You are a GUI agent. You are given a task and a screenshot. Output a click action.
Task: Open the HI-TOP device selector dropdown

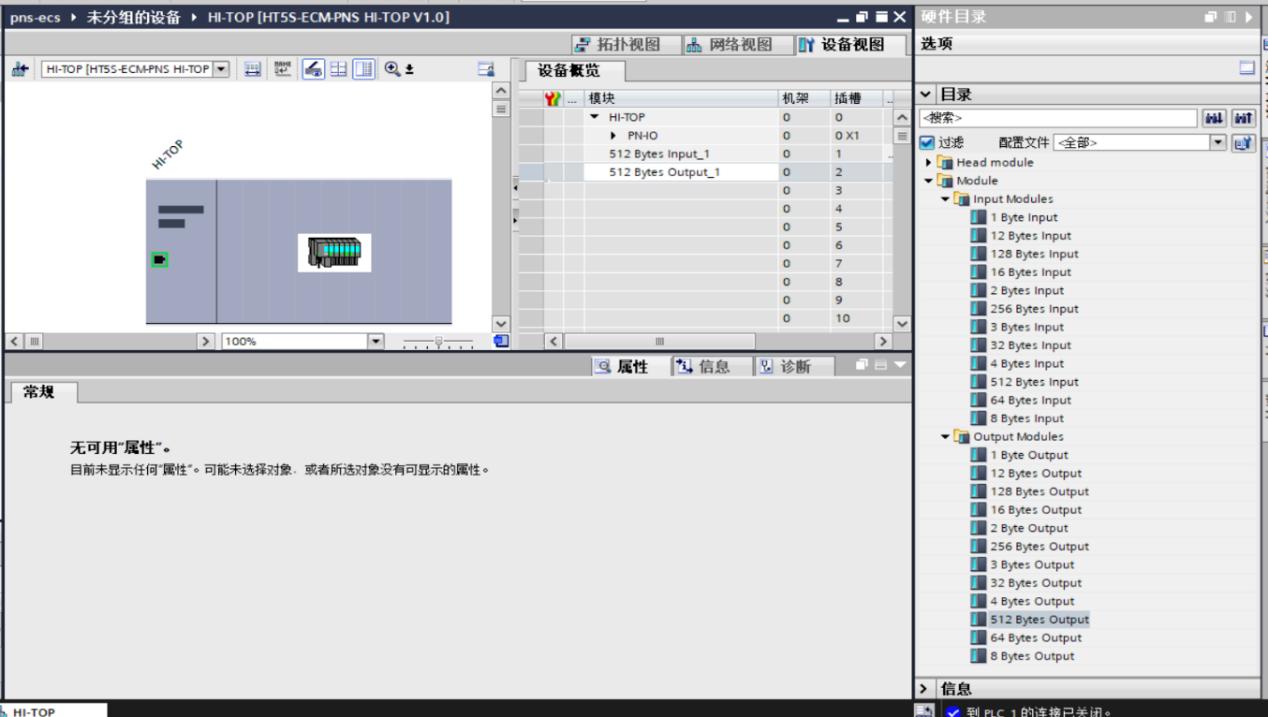click(x=221, y=69)
